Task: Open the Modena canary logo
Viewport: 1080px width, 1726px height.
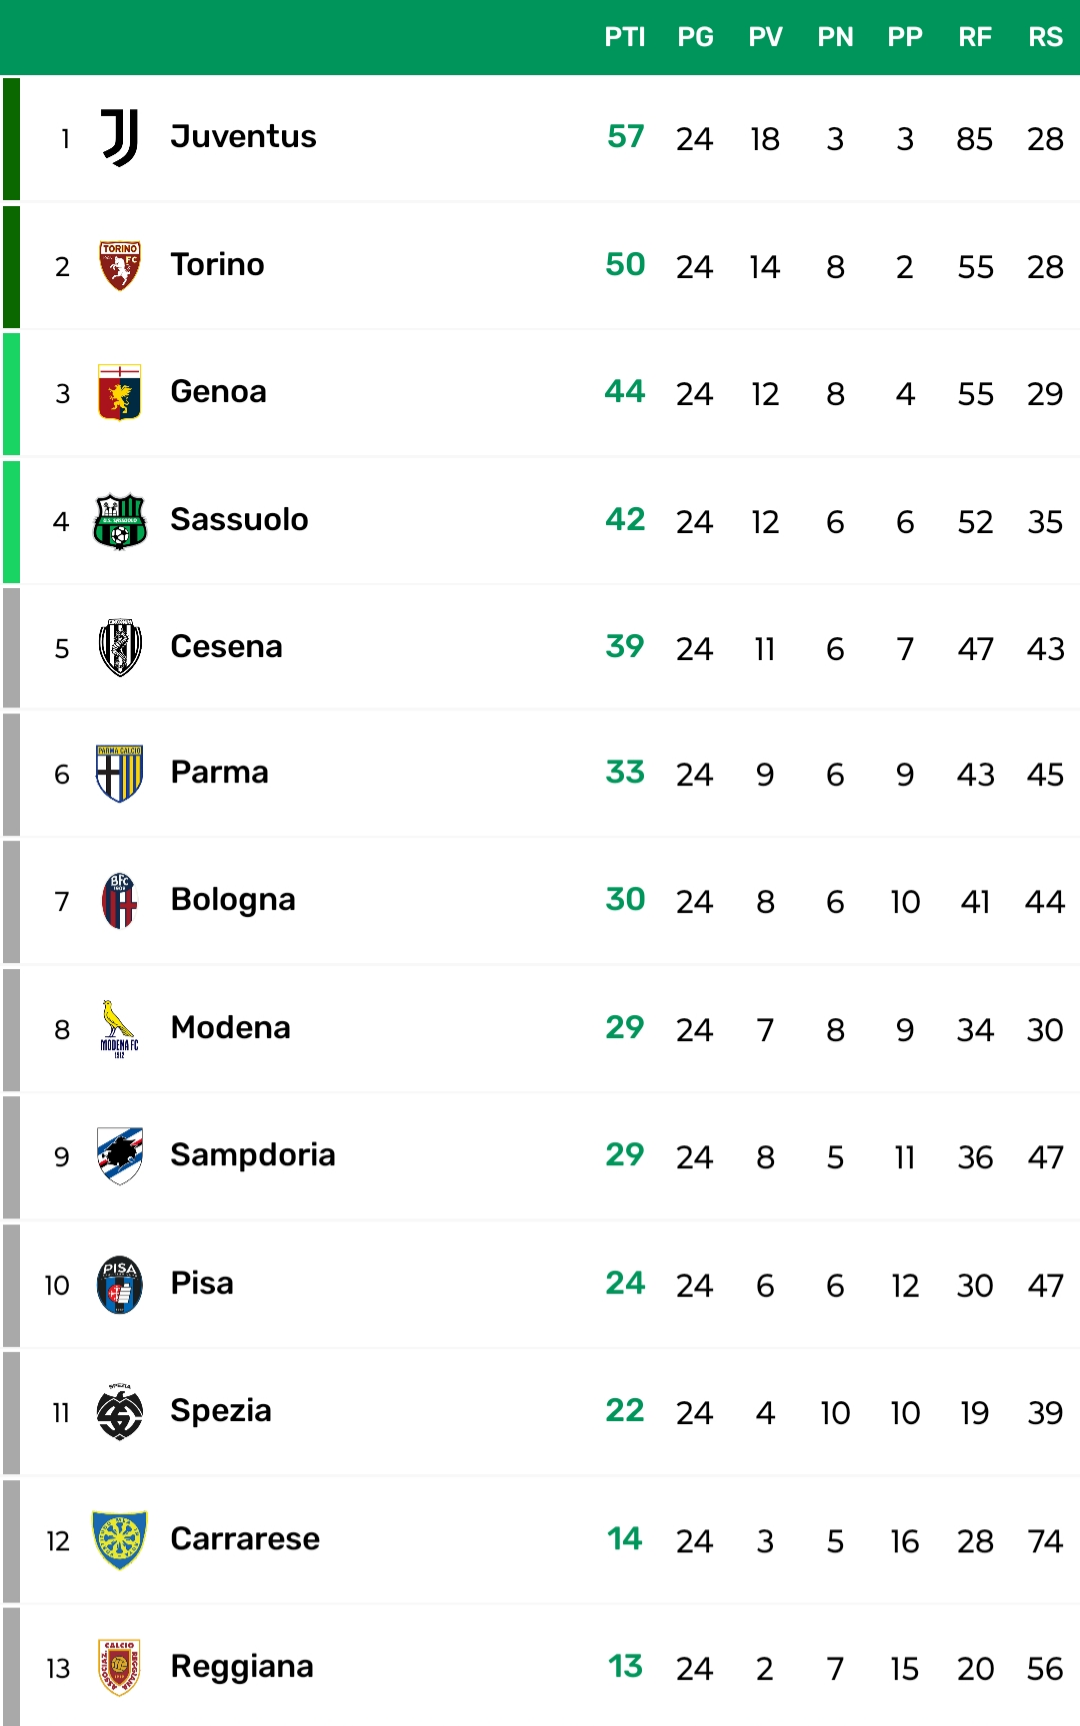Action: [119, 1029]
